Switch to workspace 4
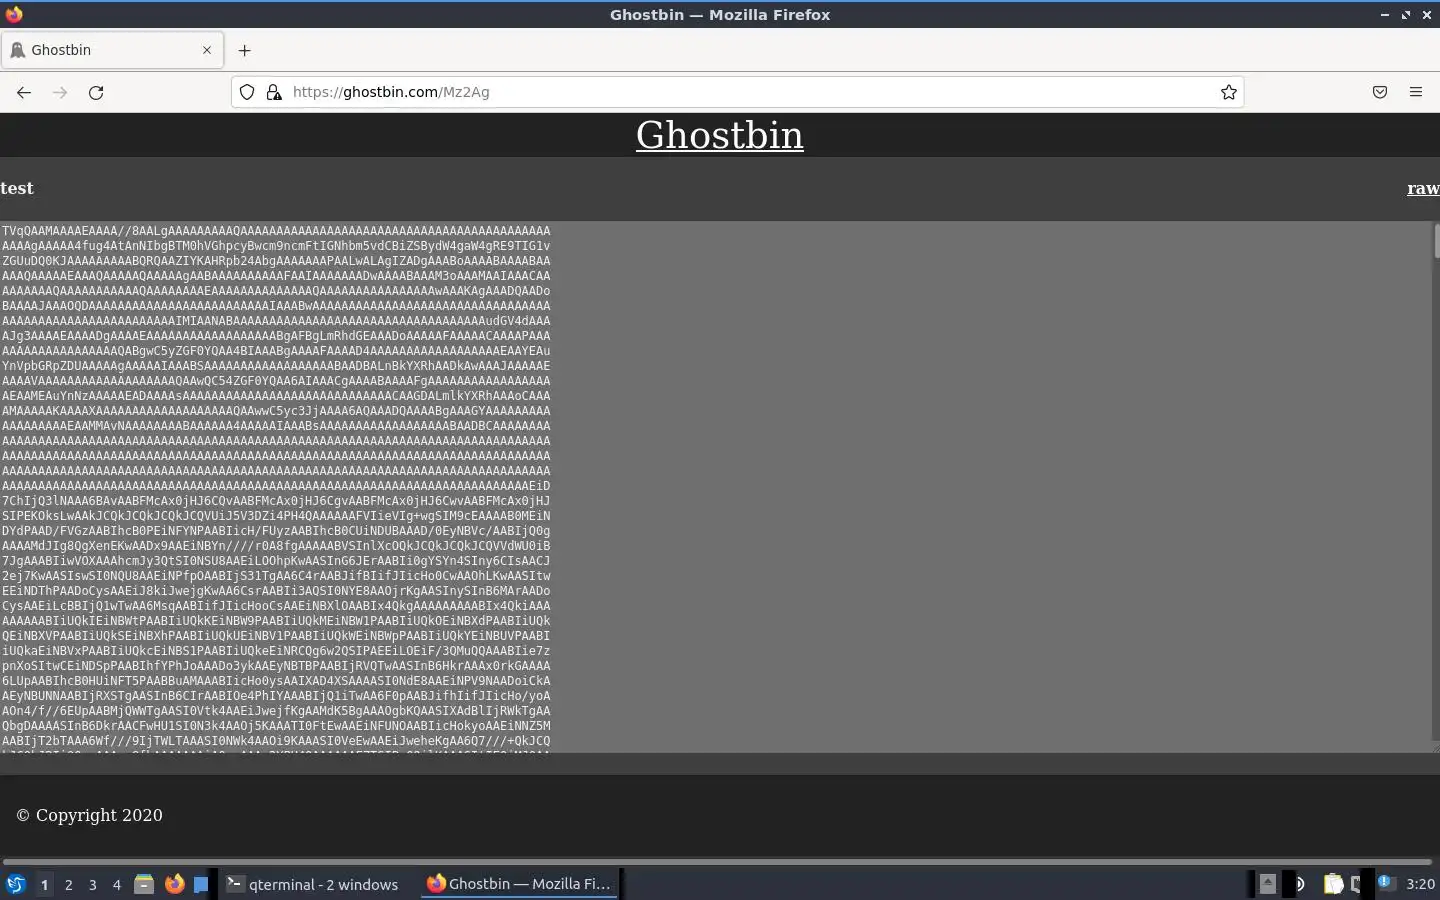 click(117, 884)
